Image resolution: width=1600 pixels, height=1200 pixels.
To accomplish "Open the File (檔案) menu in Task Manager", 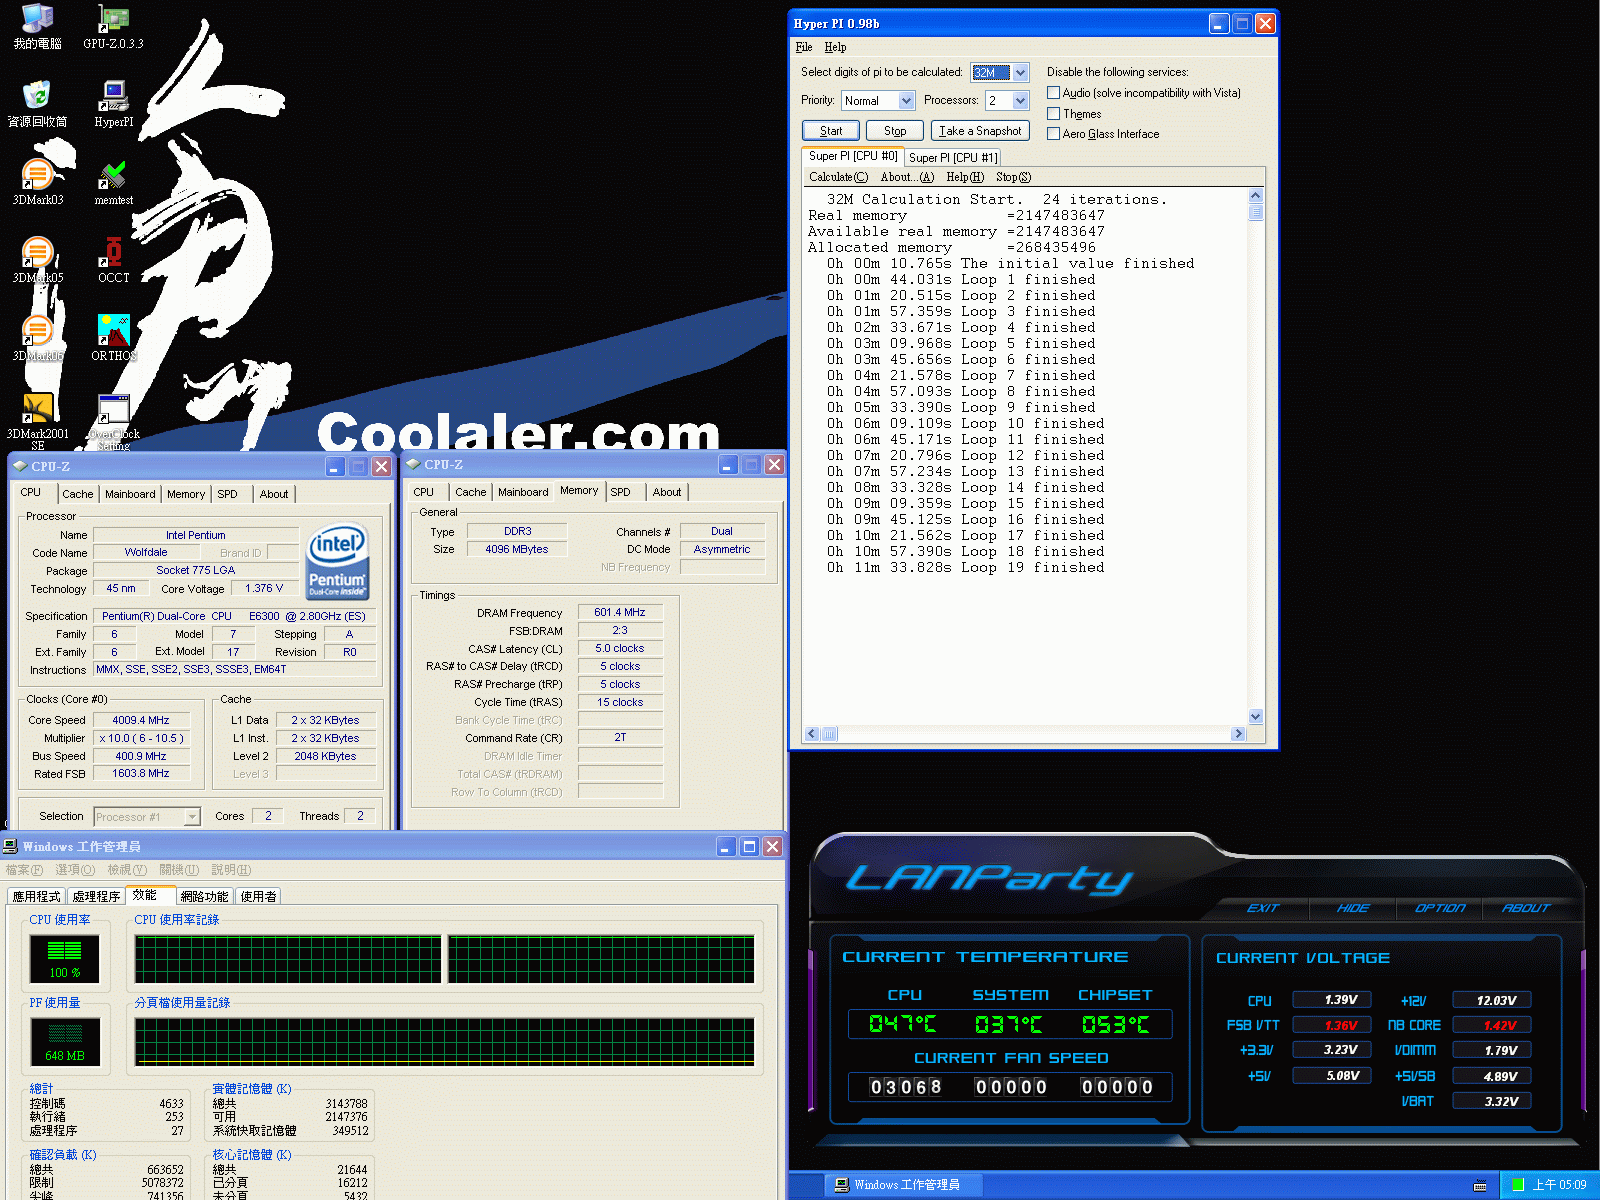I will pyautogui.click(x=24, y=870).
